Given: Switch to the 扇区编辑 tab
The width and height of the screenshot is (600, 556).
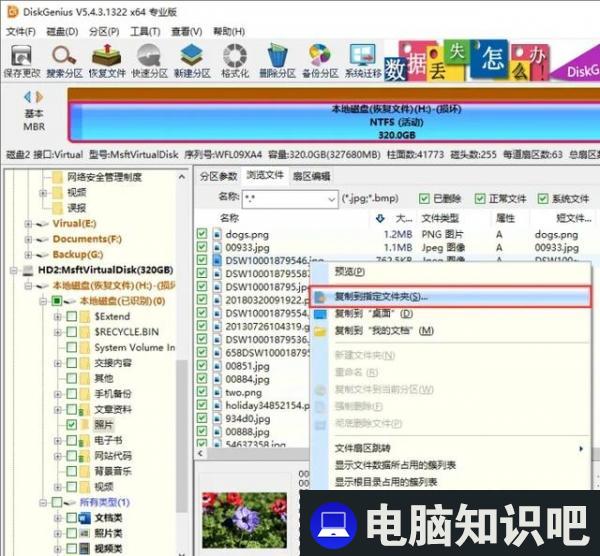Looking at the screenshot, I should [x=311, y=176].
